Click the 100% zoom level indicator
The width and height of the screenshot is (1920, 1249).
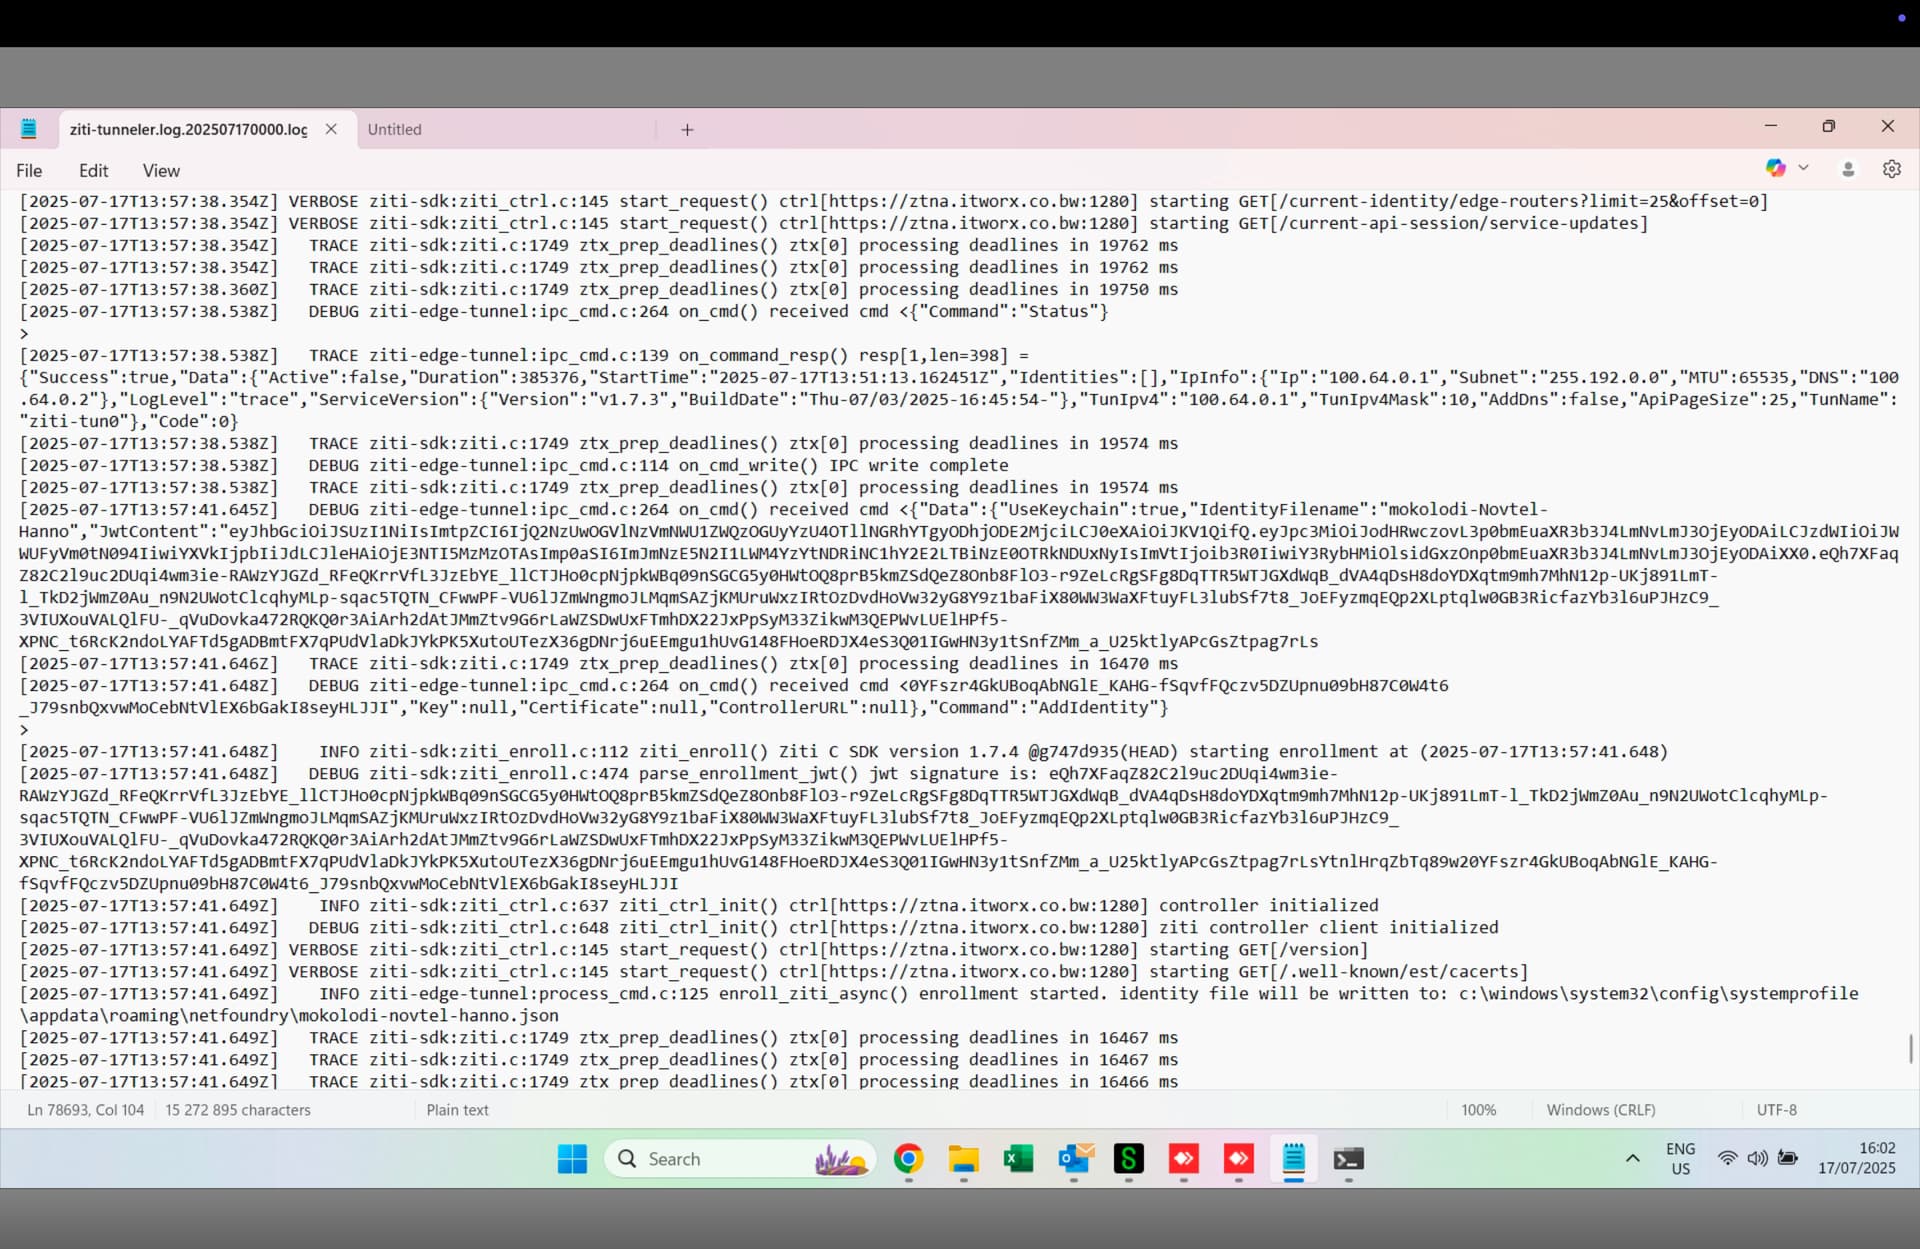[1478, 1110]
